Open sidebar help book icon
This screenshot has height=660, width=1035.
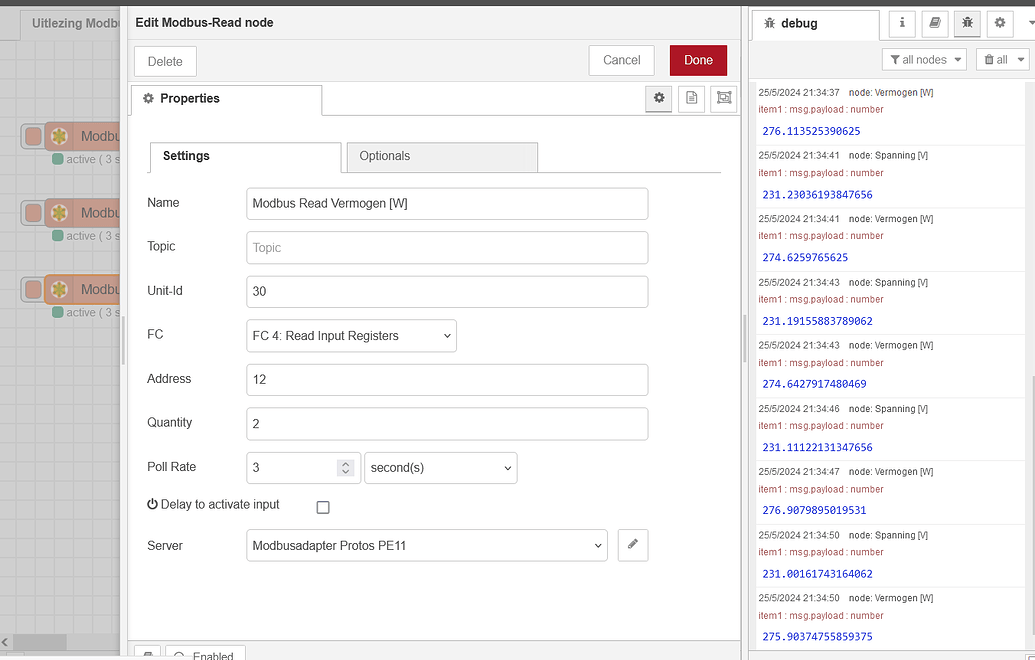pos(935,23)
